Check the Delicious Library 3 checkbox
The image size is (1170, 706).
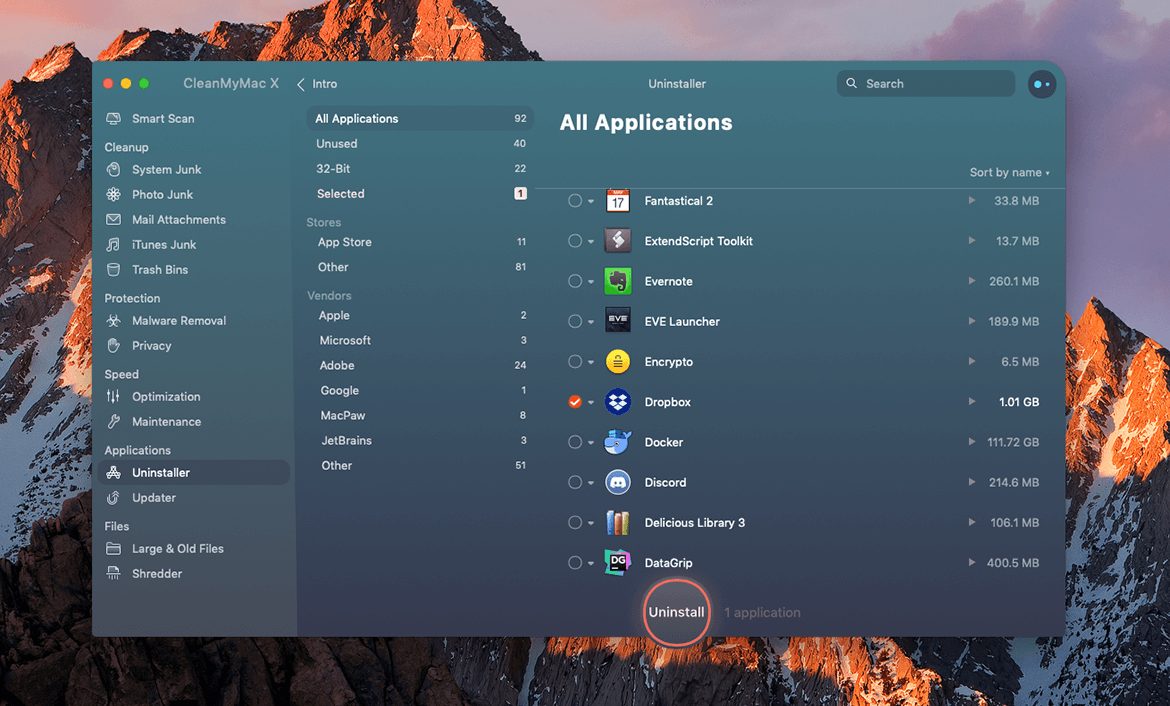575,522
